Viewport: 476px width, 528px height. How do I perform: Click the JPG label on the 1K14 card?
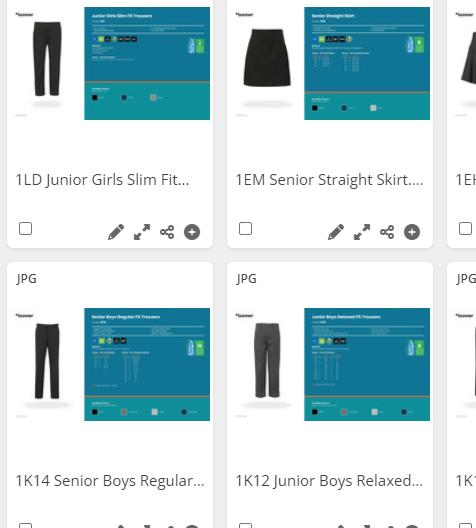click(26, 279)
